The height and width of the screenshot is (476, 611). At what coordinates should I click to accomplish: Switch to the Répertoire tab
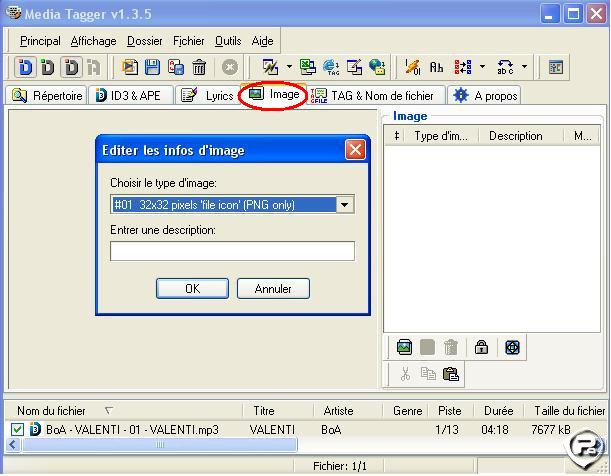click(x=47, y=95)
